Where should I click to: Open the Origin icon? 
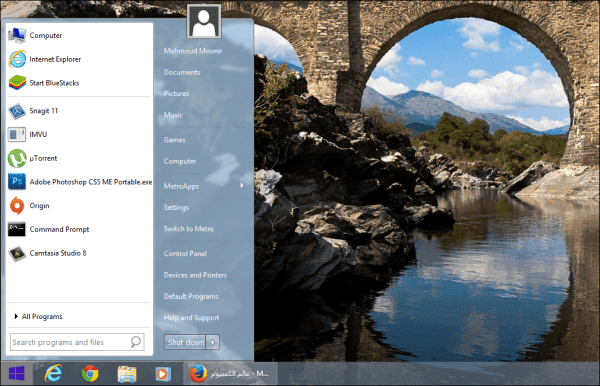[17, 205]
